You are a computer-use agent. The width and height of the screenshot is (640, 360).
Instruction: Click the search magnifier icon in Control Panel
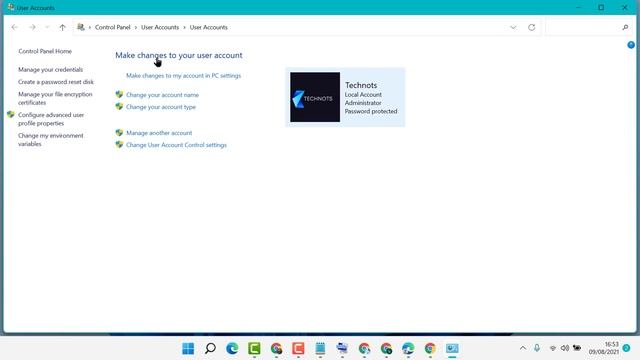coord(625,27)
